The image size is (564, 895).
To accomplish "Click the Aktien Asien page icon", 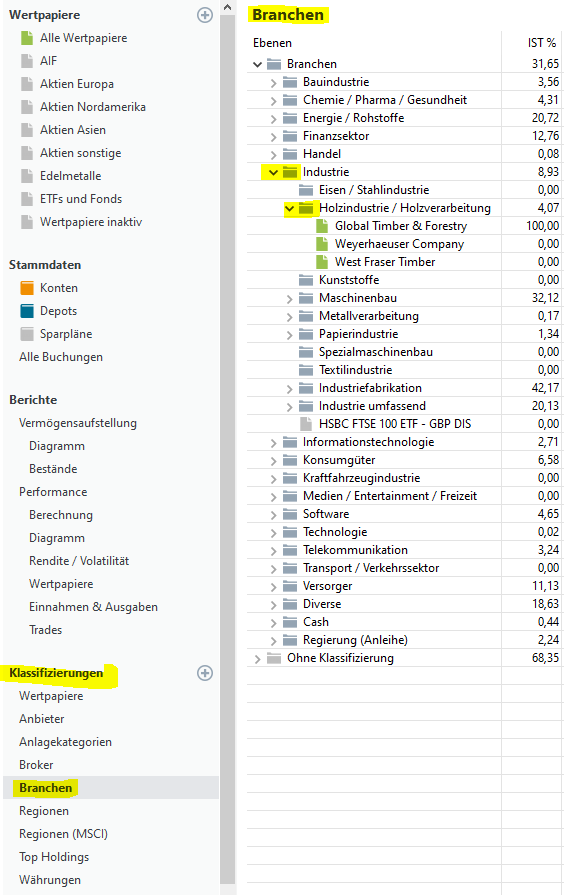I will [27, 130].
